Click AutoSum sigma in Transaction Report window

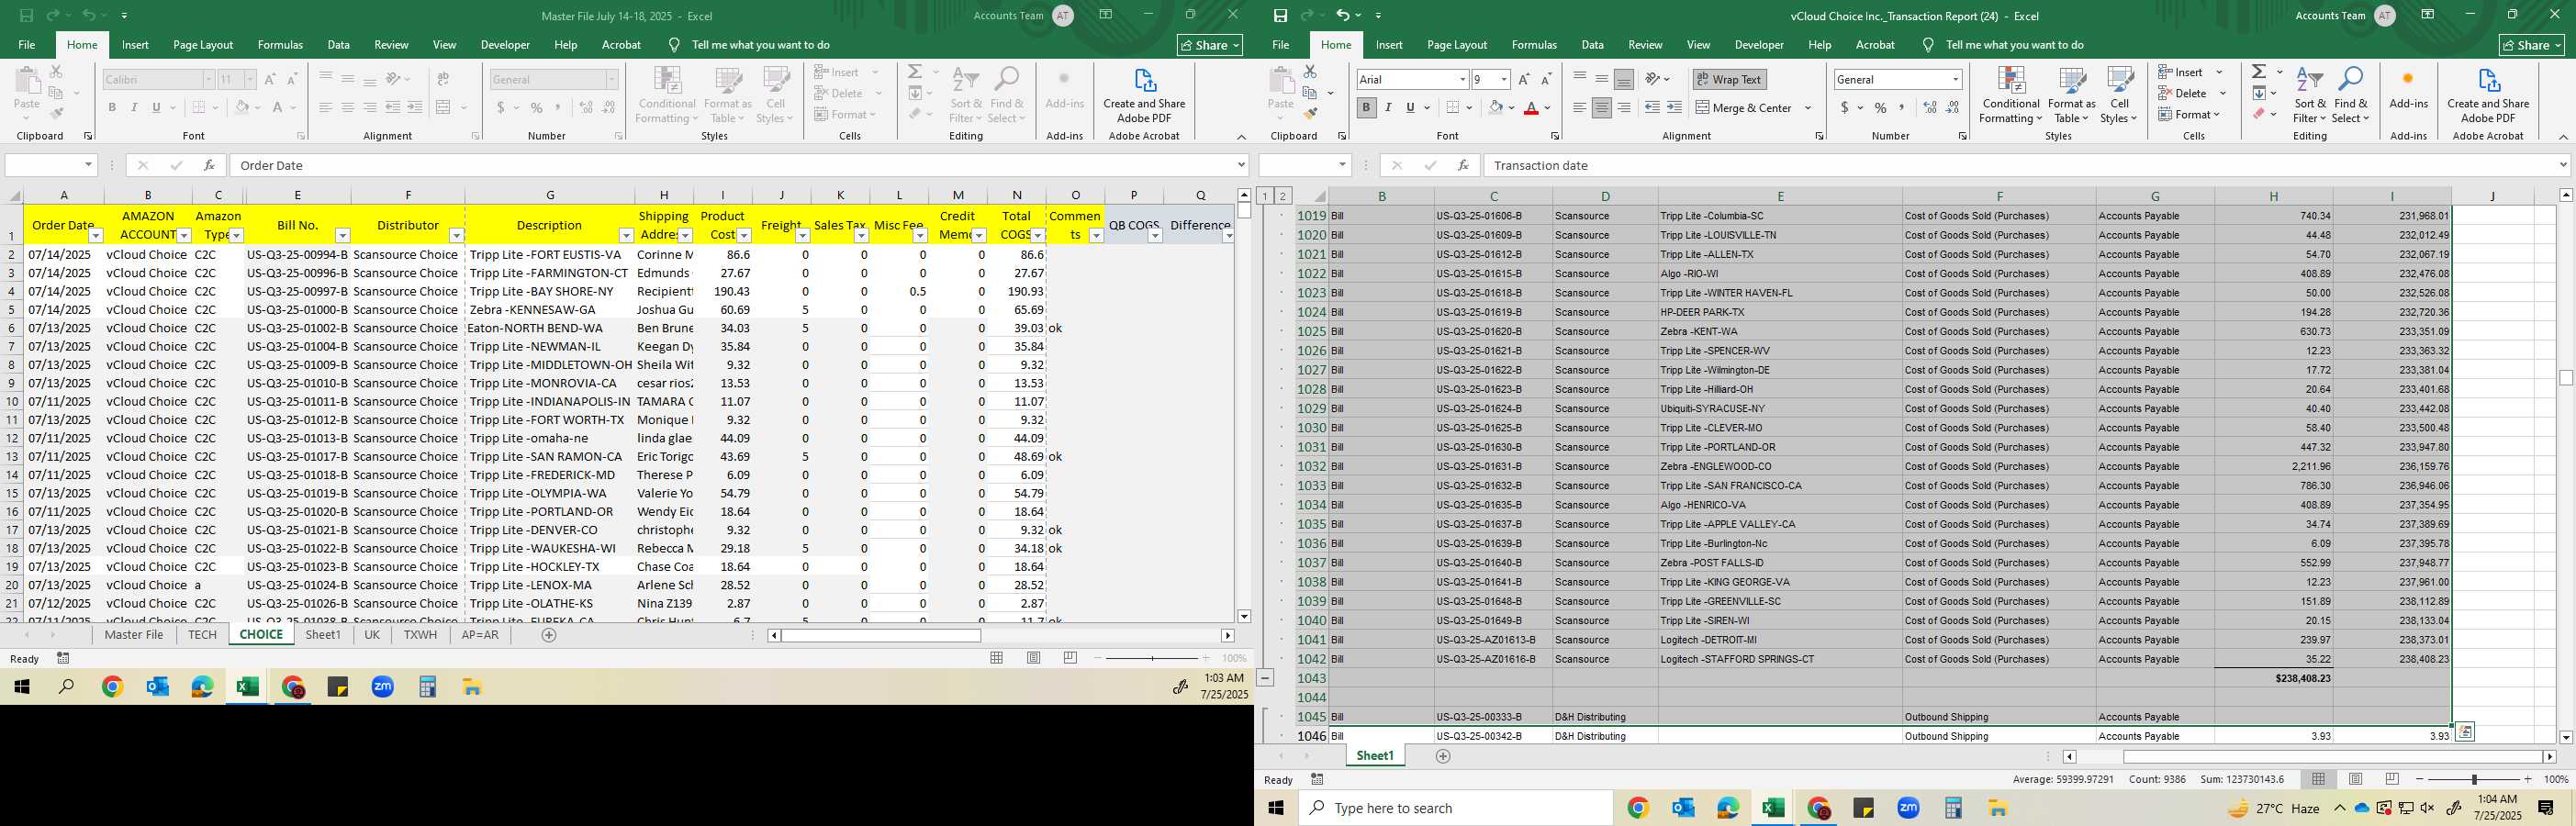tap(2258, 72)
